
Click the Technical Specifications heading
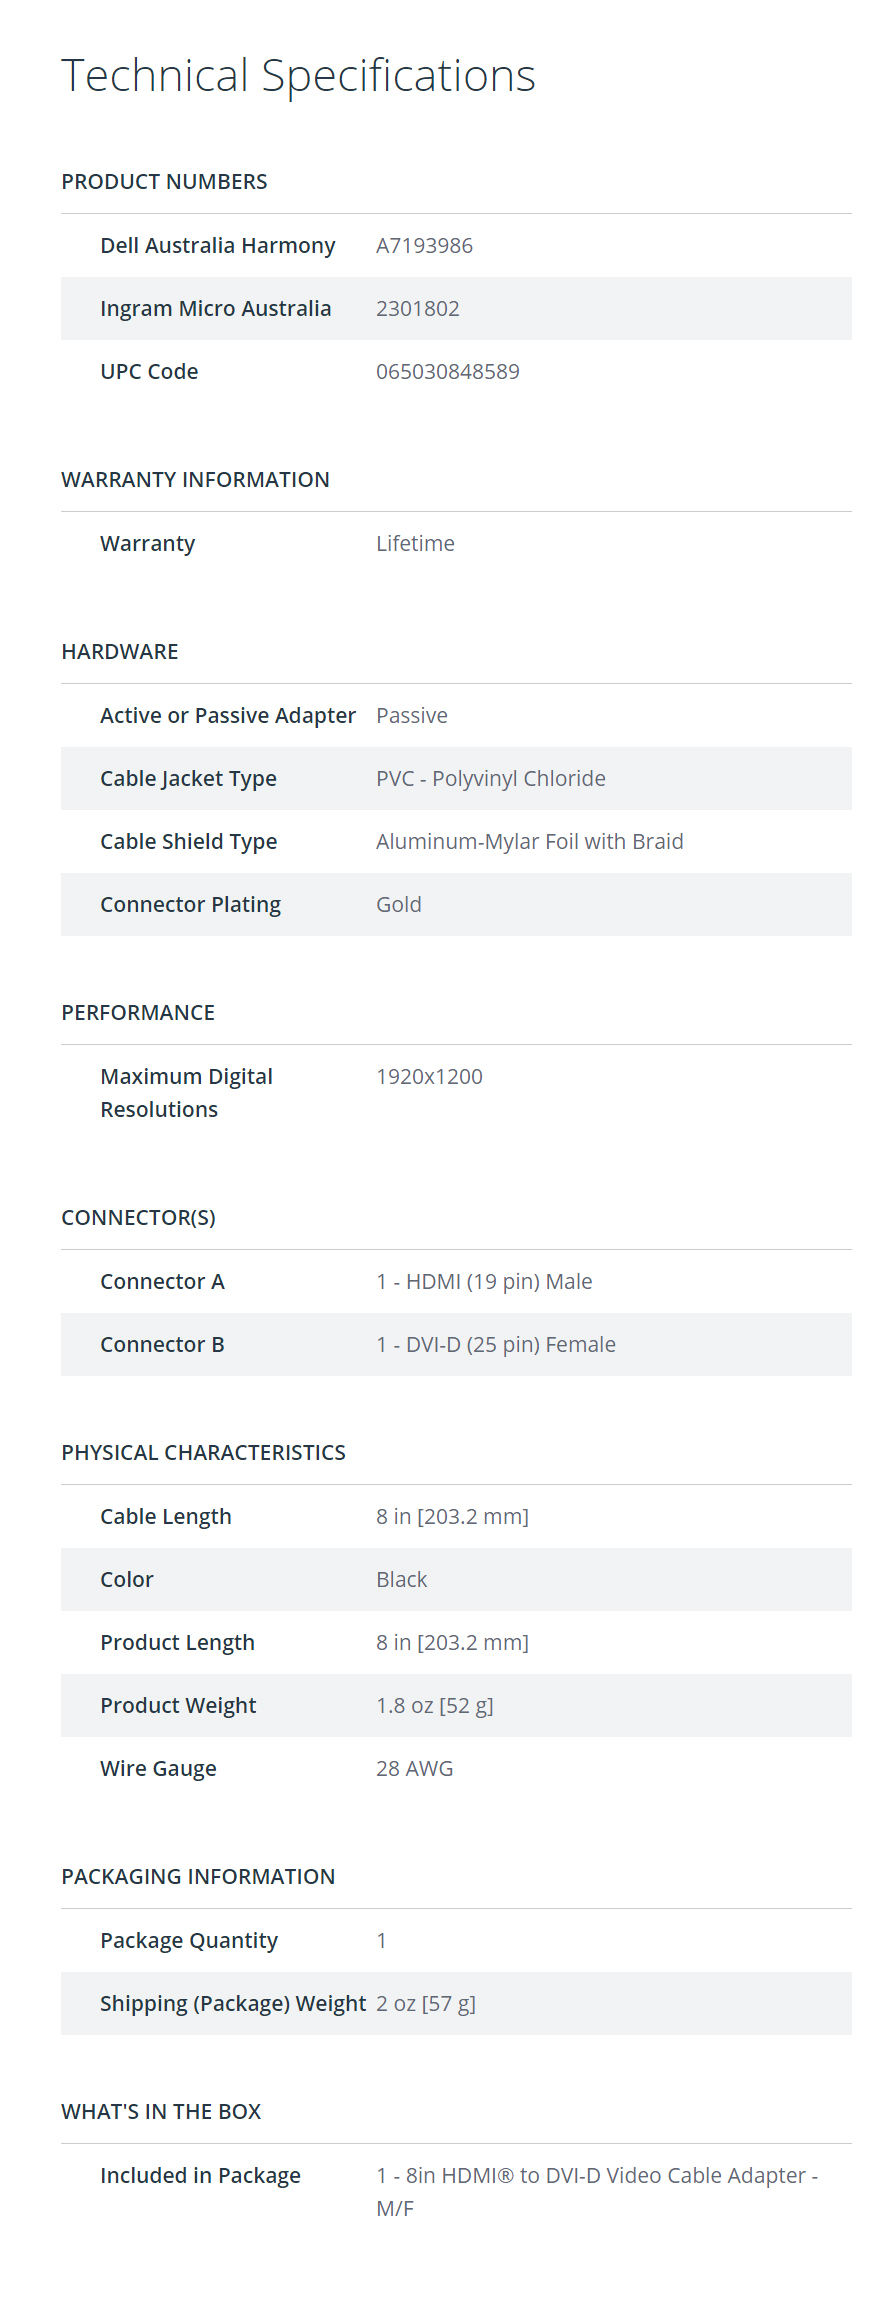coord(298,76)
